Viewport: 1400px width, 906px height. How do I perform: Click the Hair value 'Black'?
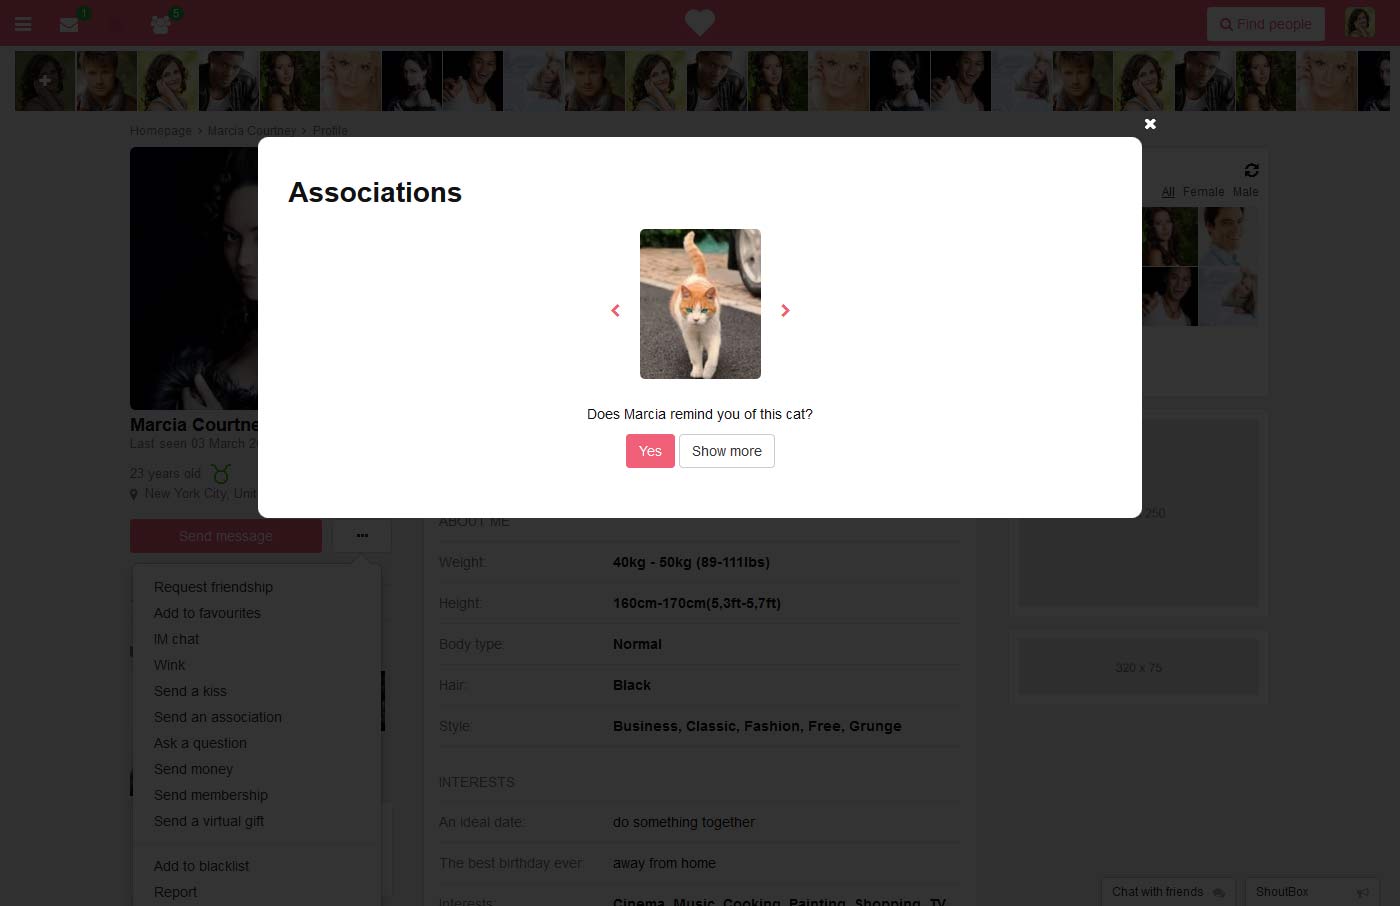coord(632,685)
